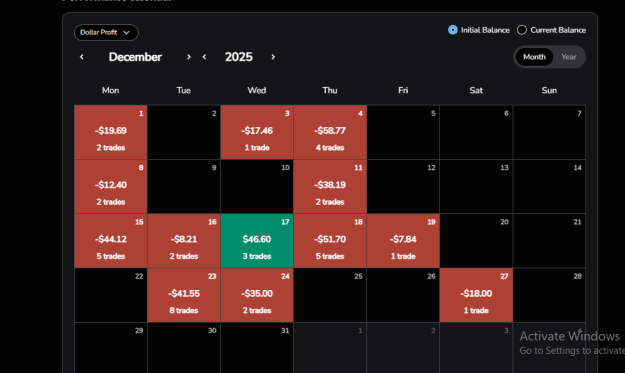Screen dimensions: 625x373
Task: Switch to Month view
Action: pos(534,57)
